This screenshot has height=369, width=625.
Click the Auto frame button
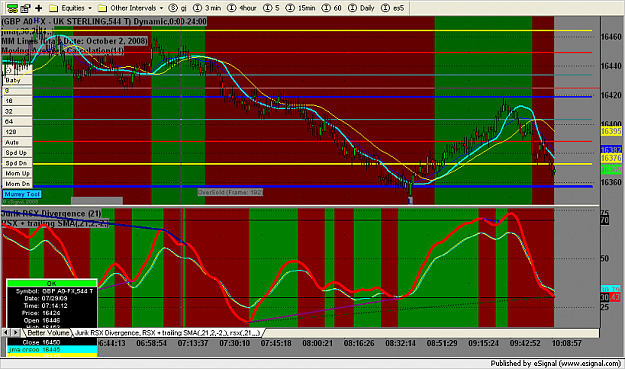click(18, 142)
